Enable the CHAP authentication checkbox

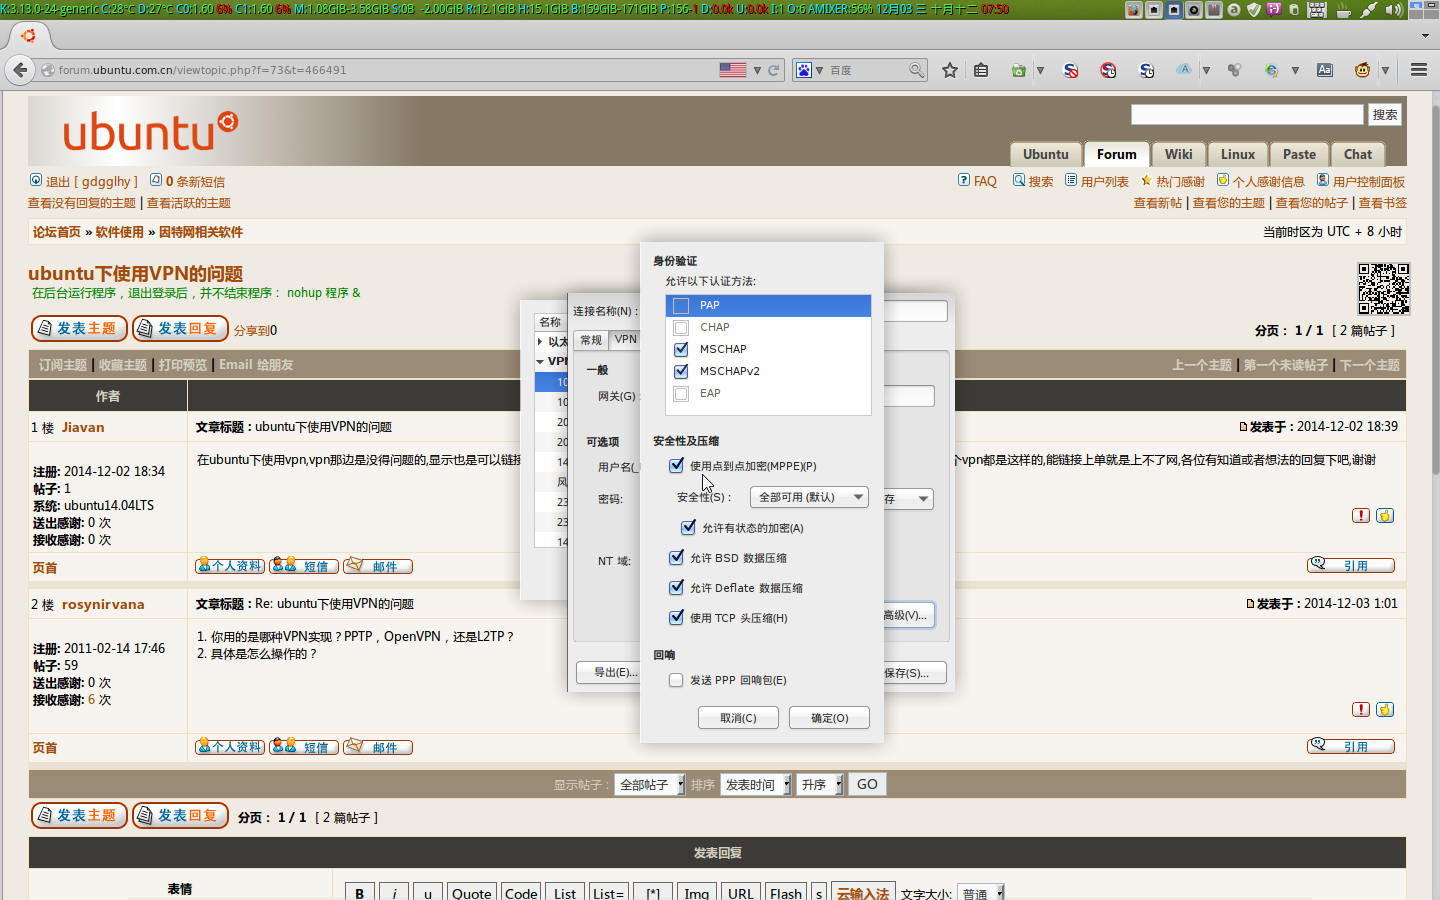pos(681,327)
